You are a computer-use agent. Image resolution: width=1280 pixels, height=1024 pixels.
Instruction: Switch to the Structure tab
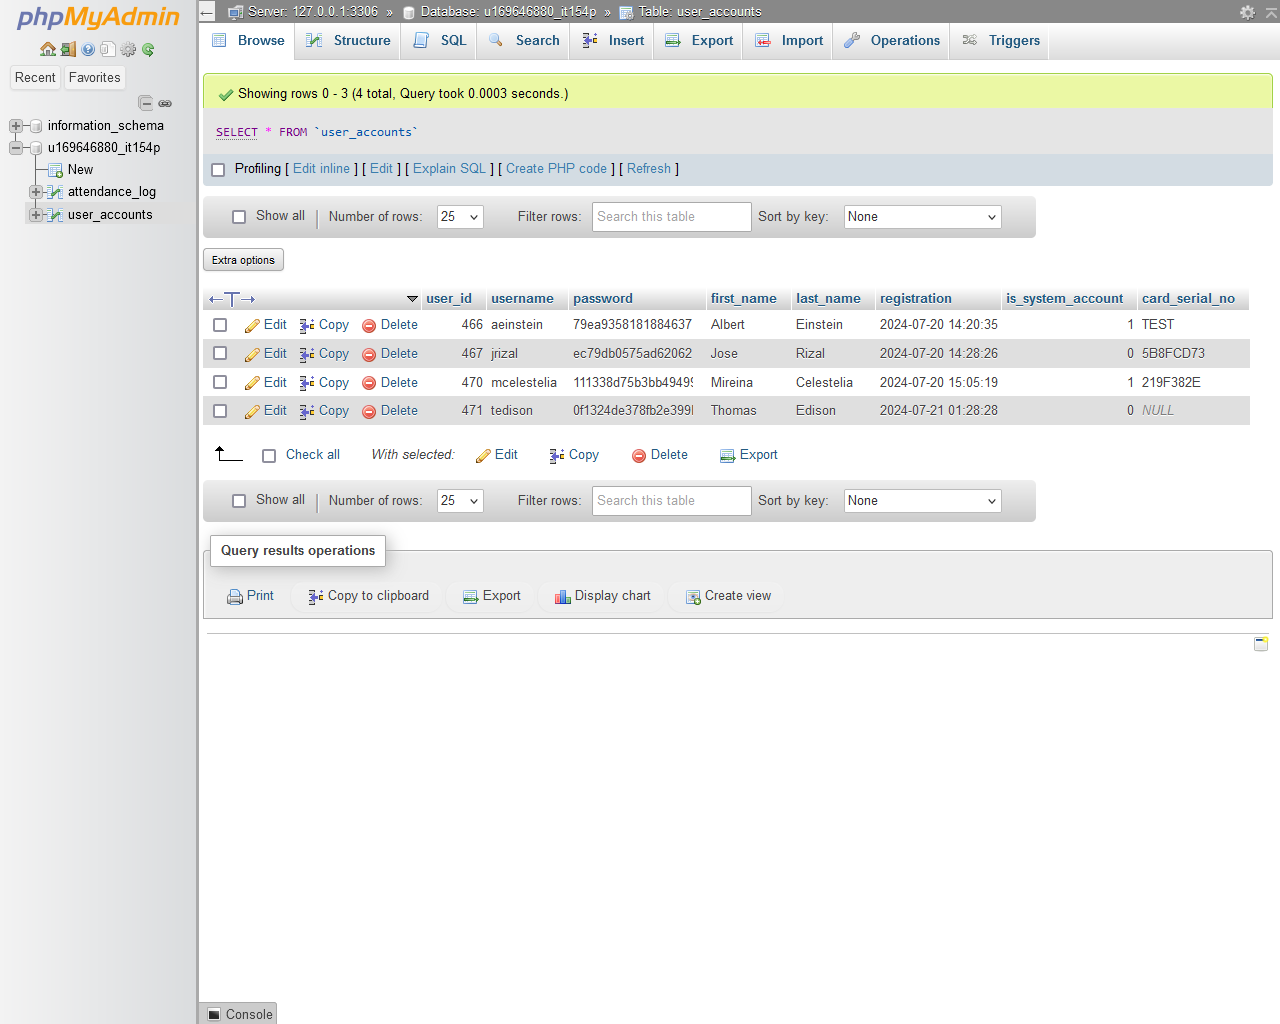[x=349, y=41]
